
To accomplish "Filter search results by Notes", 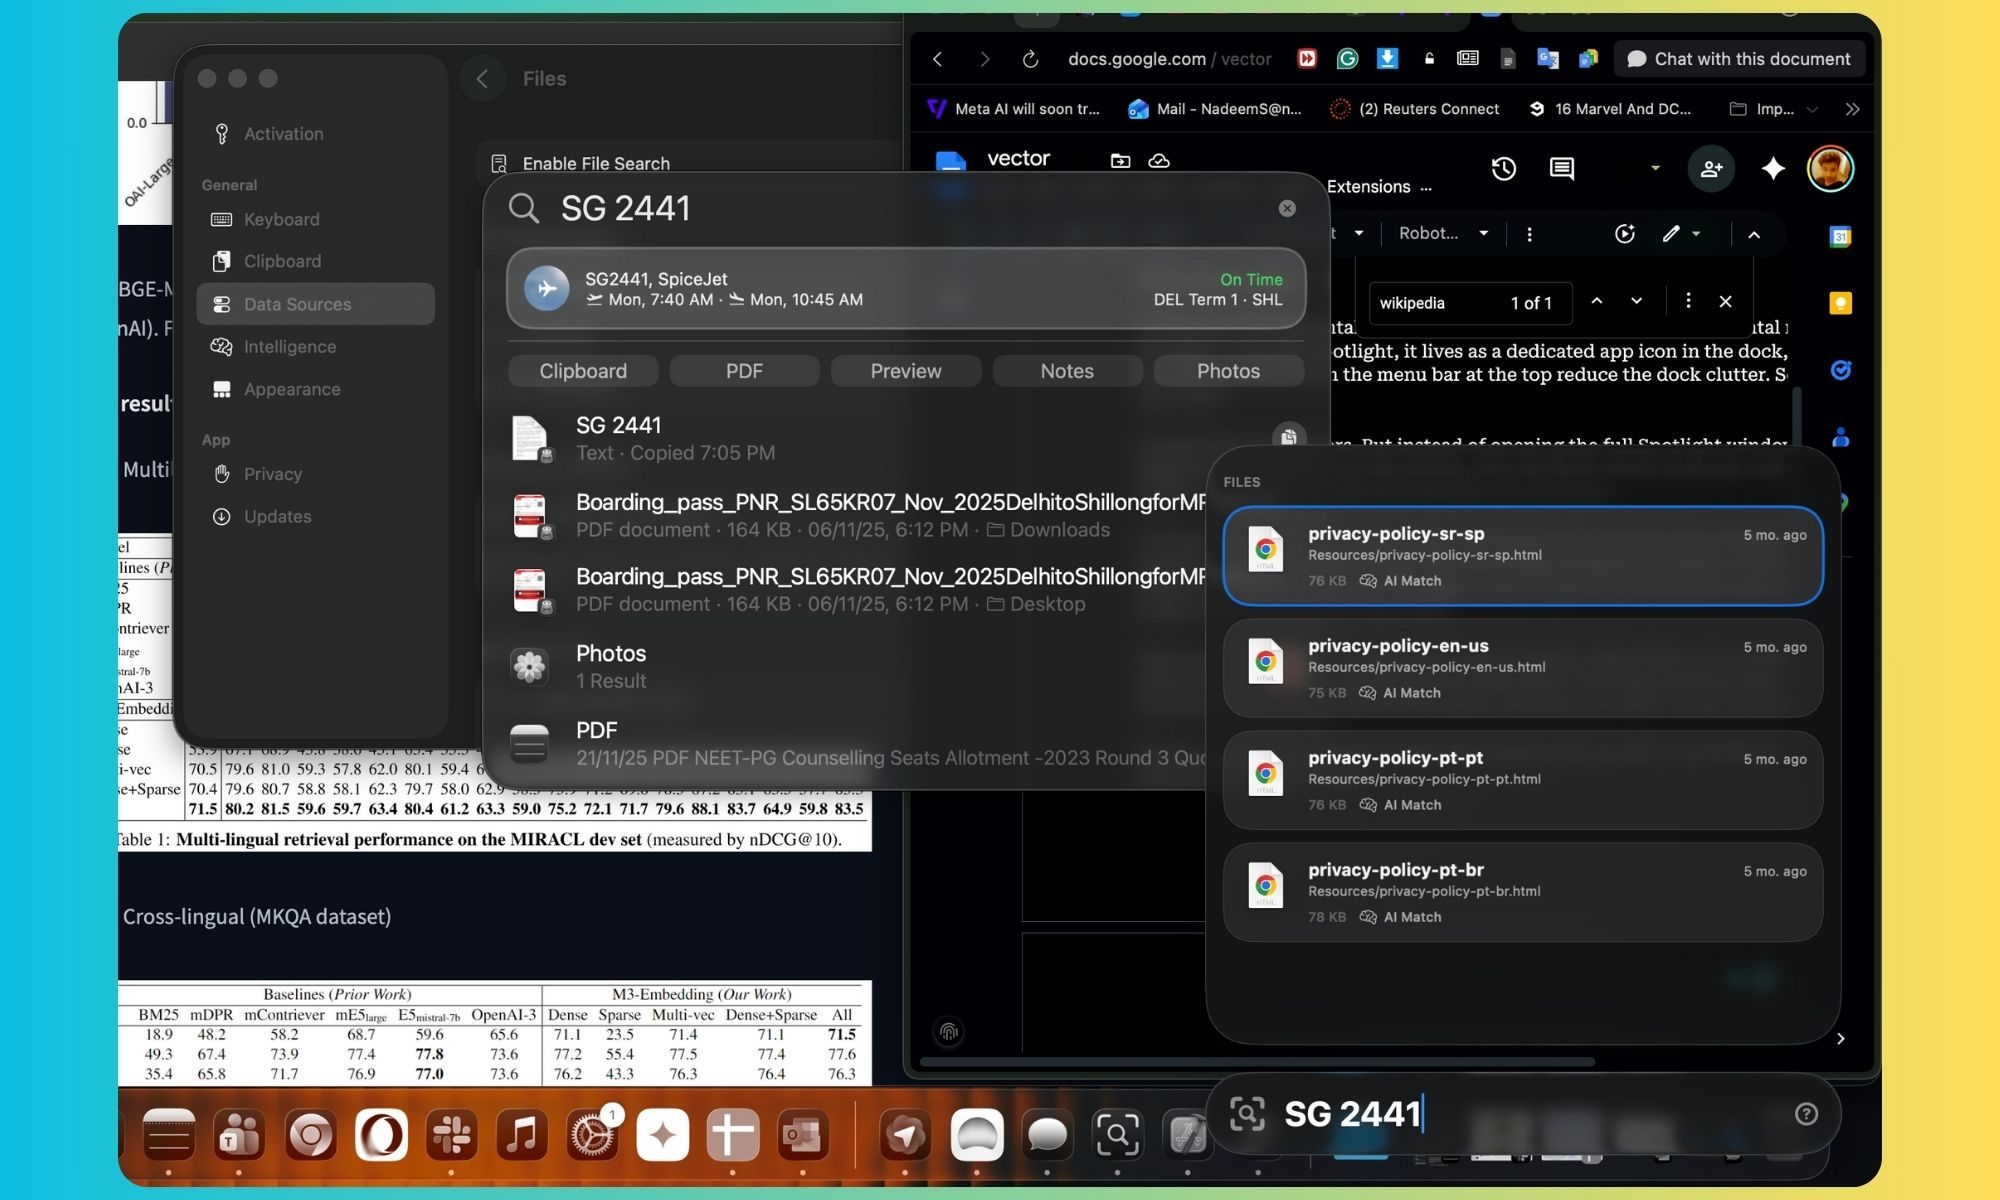I will tap(1066, 370).
